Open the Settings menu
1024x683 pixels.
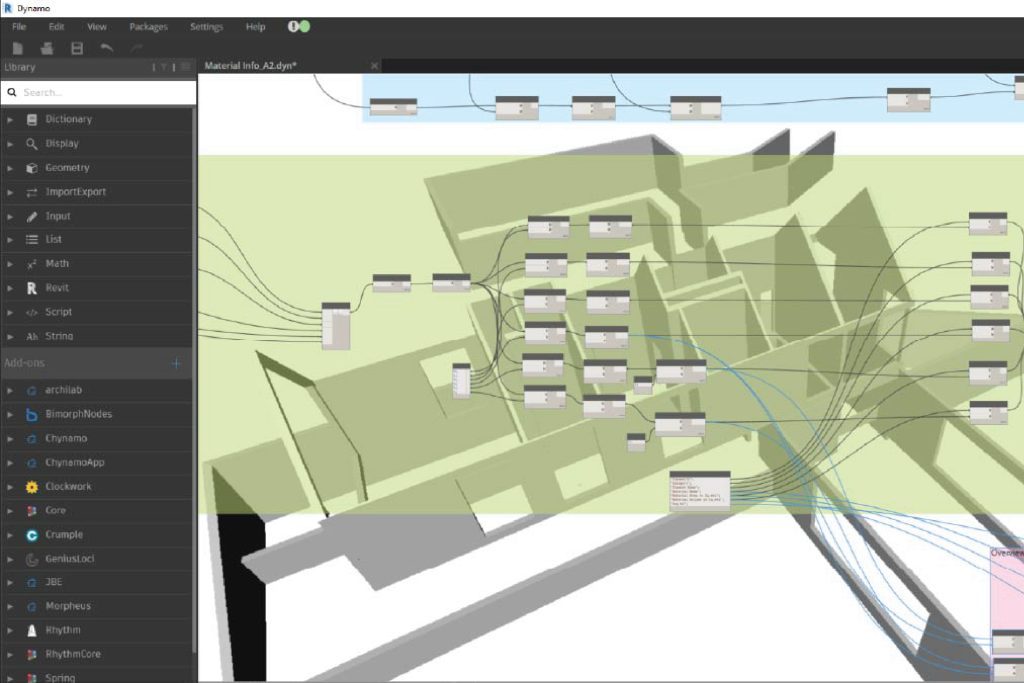pos(206,27)
